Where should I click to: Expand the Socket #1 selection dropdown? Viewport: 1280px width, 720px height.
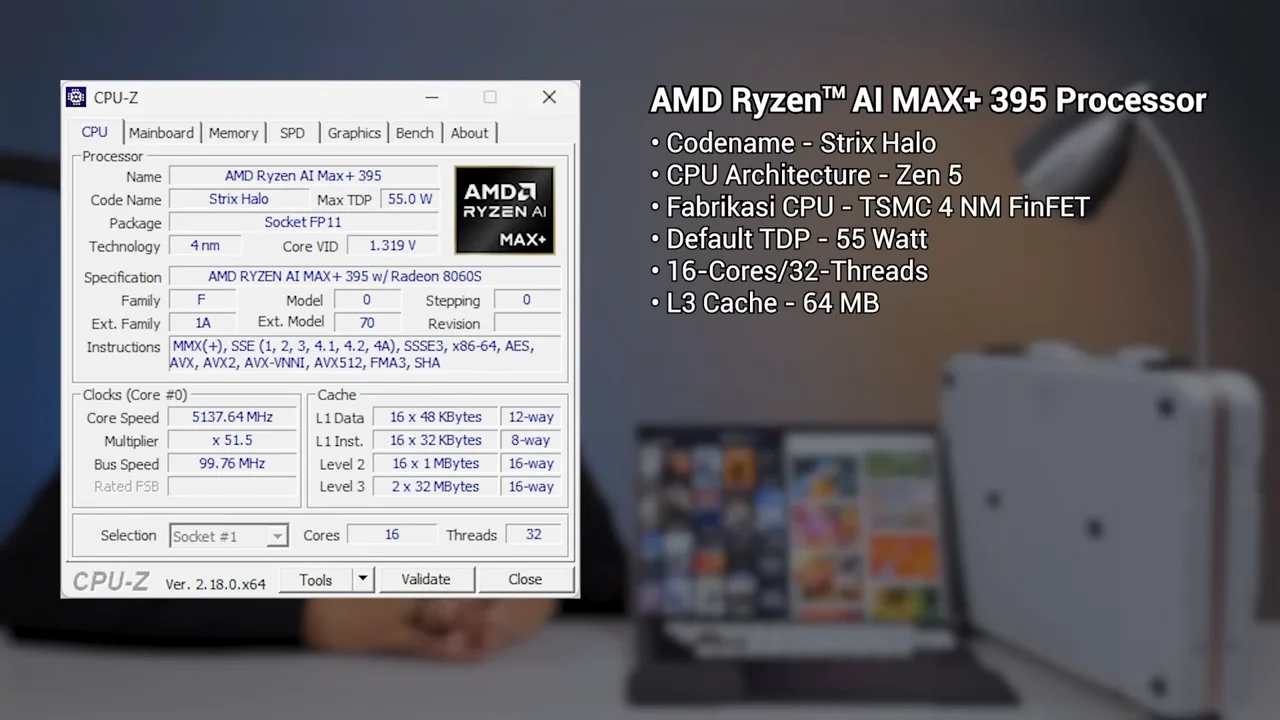(277, 537)
